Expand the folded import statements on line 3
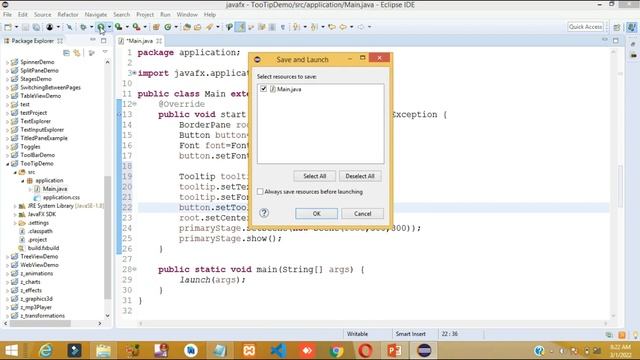 134,73
